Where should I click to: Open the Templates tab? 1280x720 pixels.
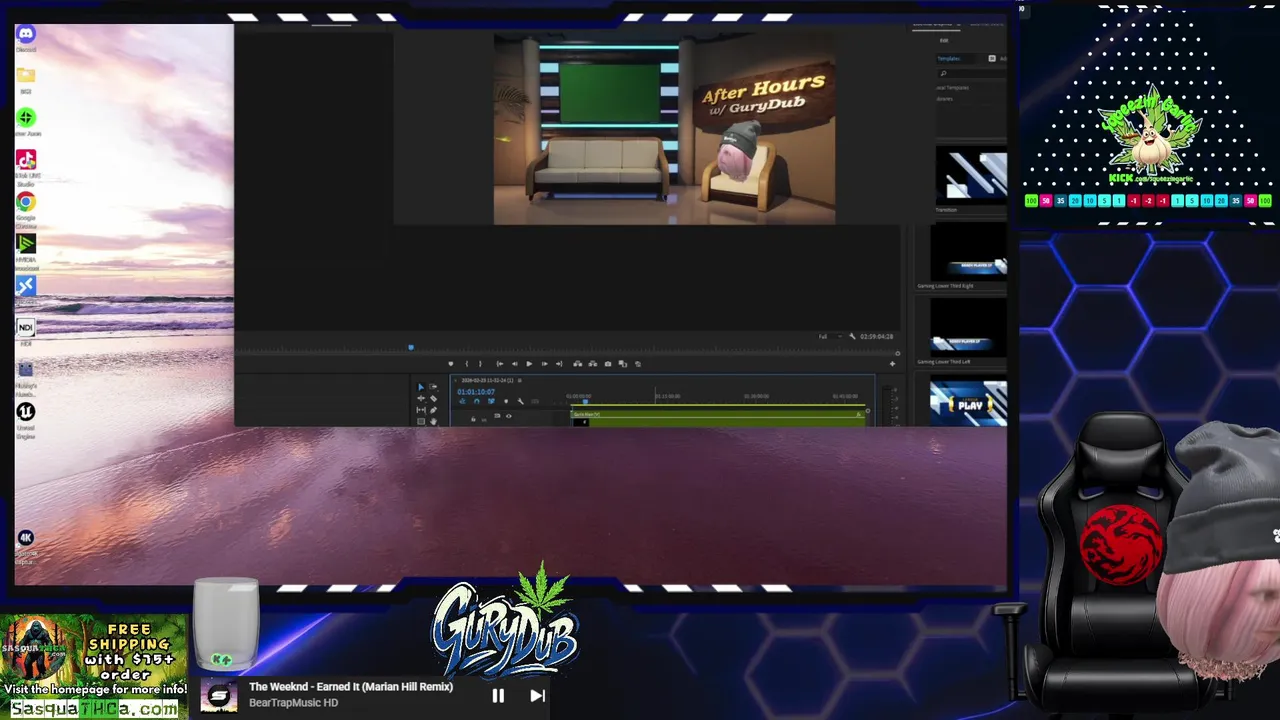point(949,59)
